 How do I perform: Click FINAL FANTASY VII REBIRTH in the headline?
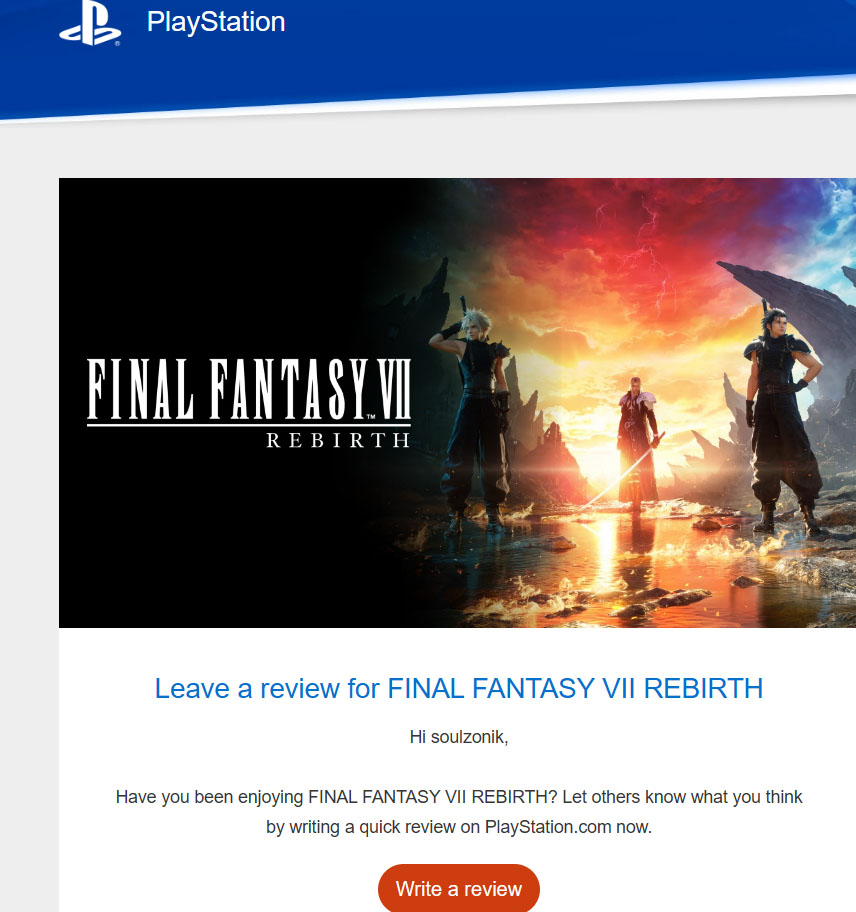575,689
